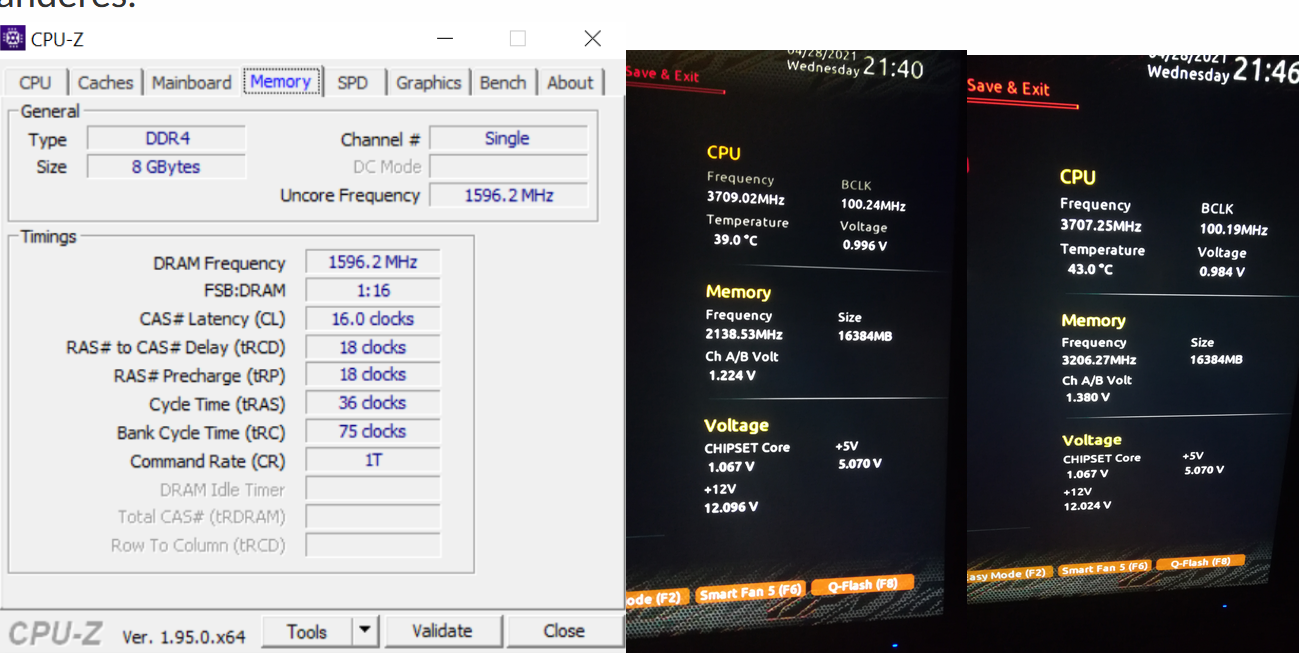Click the tRCD value 18 clocks
Viewport: 1299px width, 653px height.
coord(372,347)
